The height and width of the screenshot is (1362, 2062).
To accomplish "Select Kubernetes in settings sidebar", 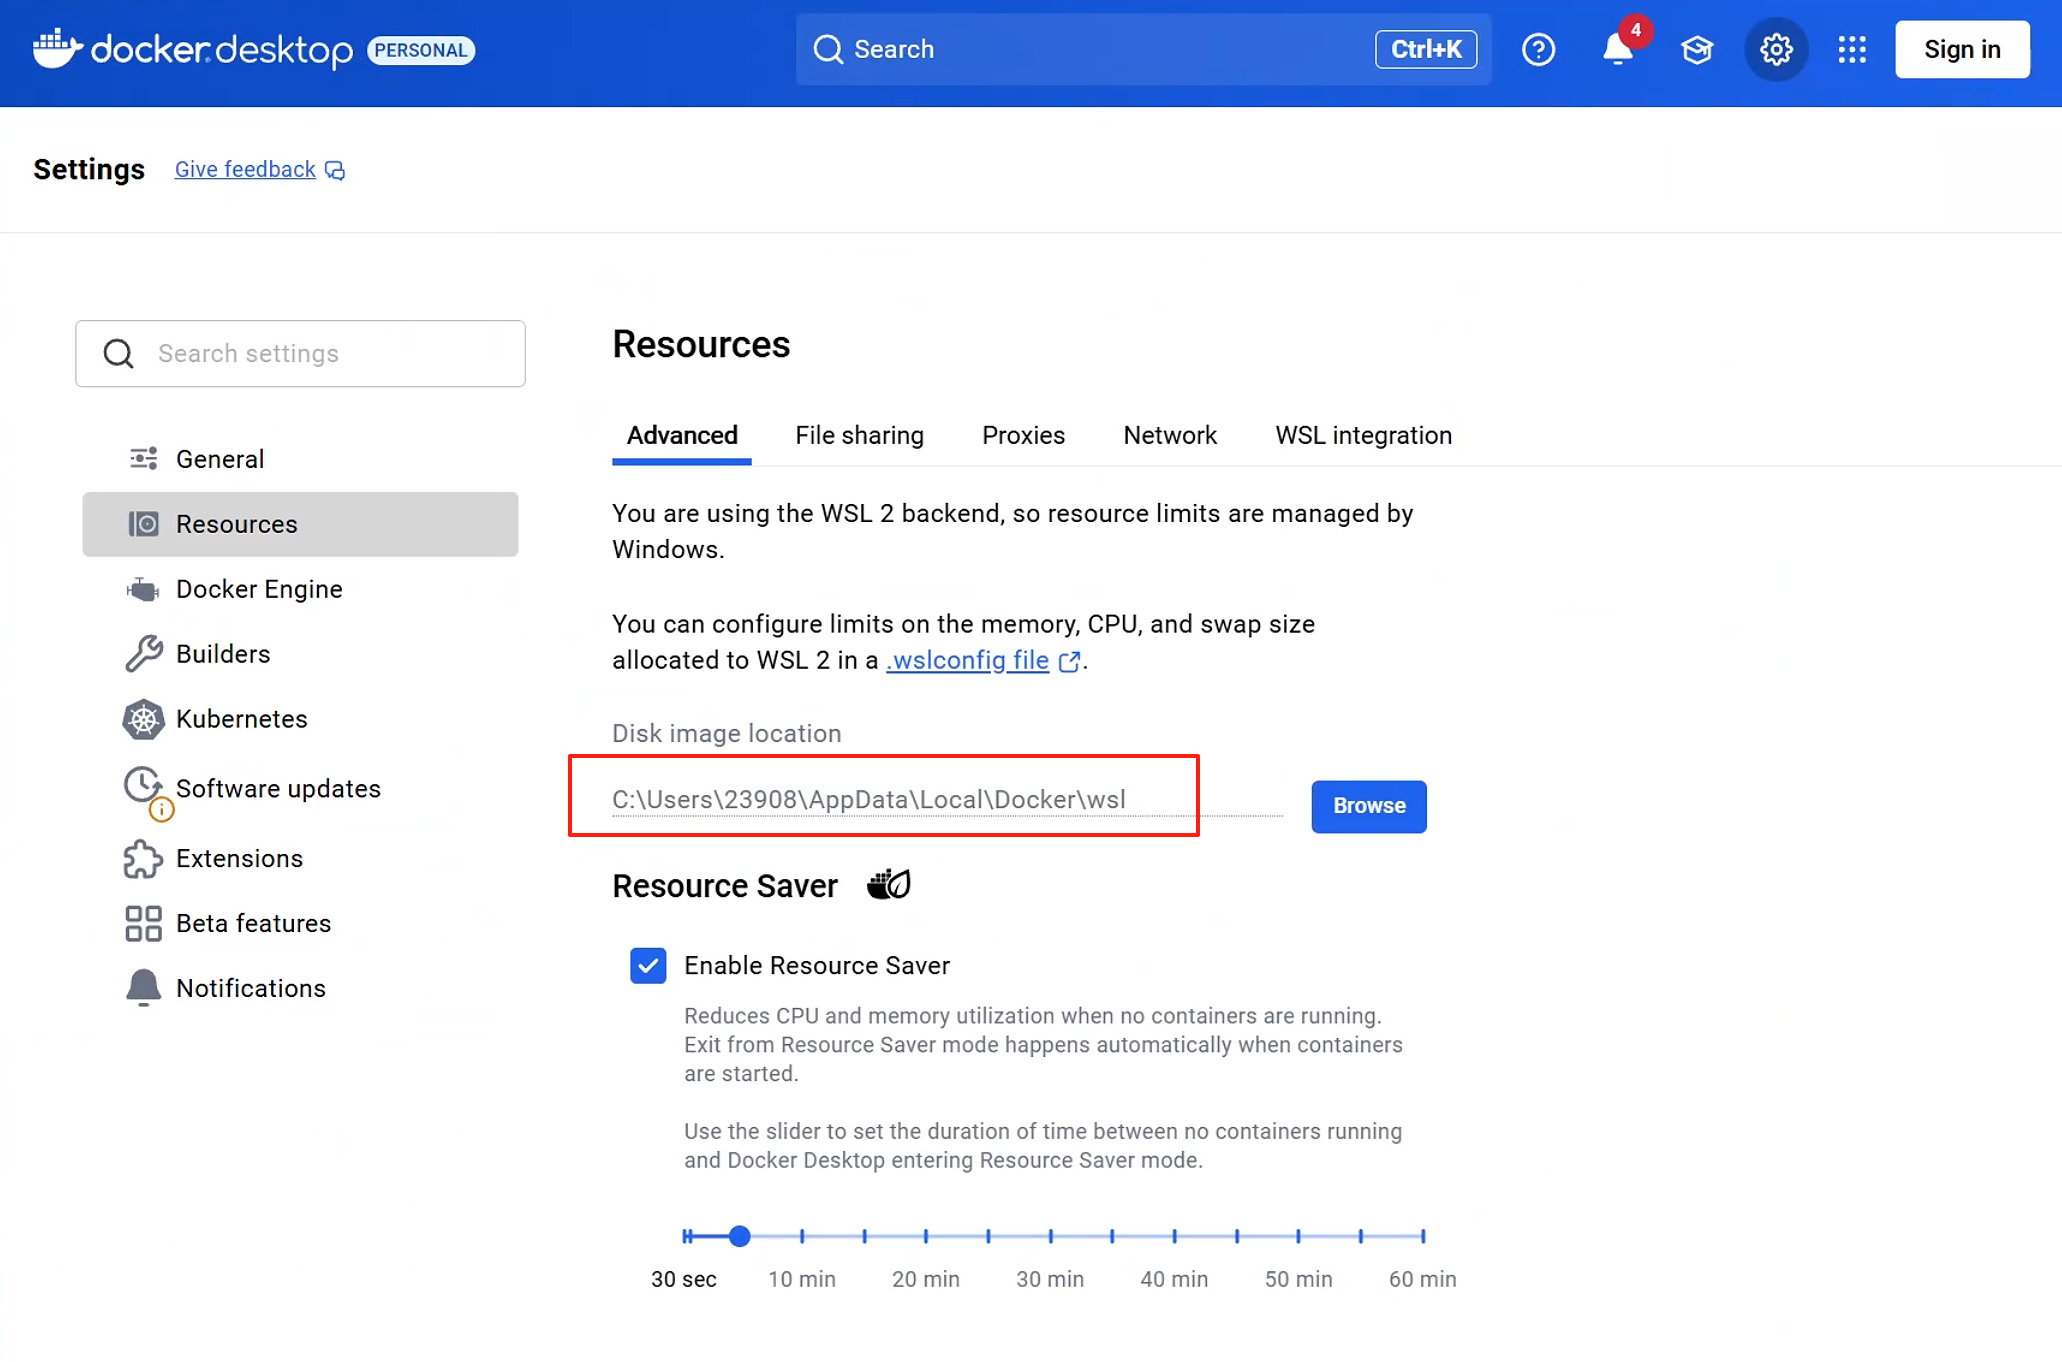I will point(241,719).
